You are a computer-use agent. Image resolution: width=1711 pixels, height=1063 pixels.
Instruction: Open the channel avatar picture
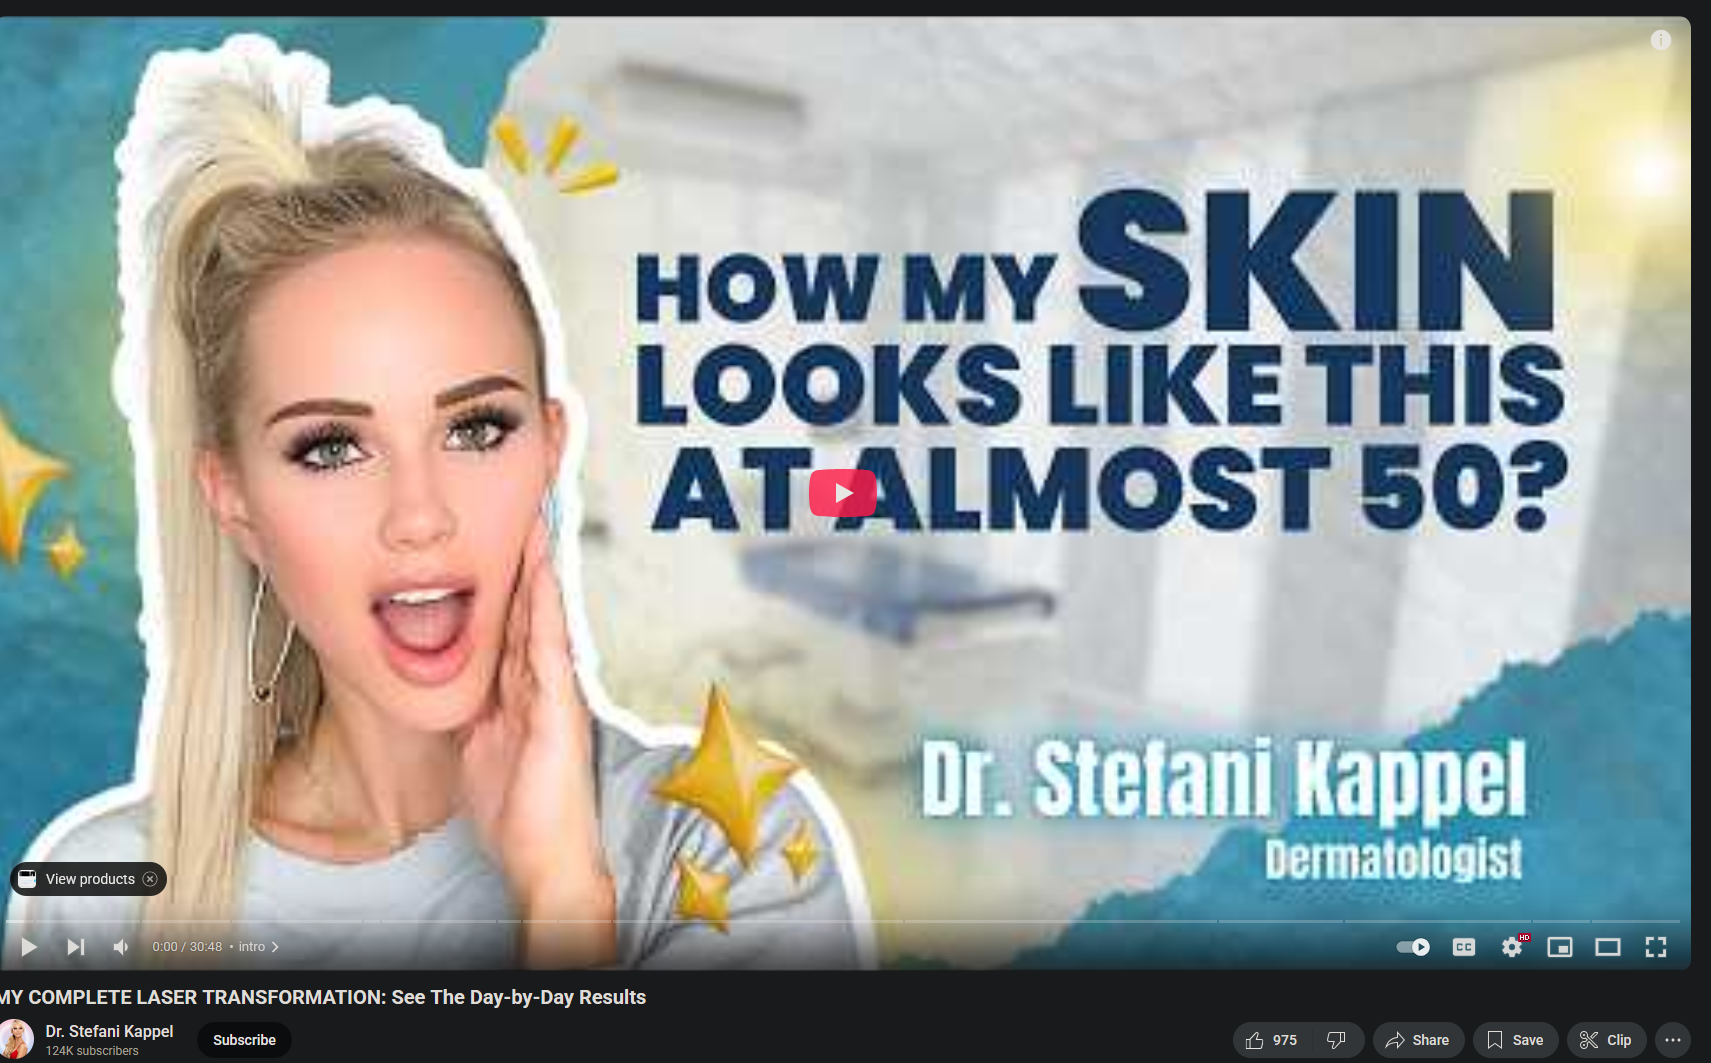pyautogui.click(x=15, y=1040)
